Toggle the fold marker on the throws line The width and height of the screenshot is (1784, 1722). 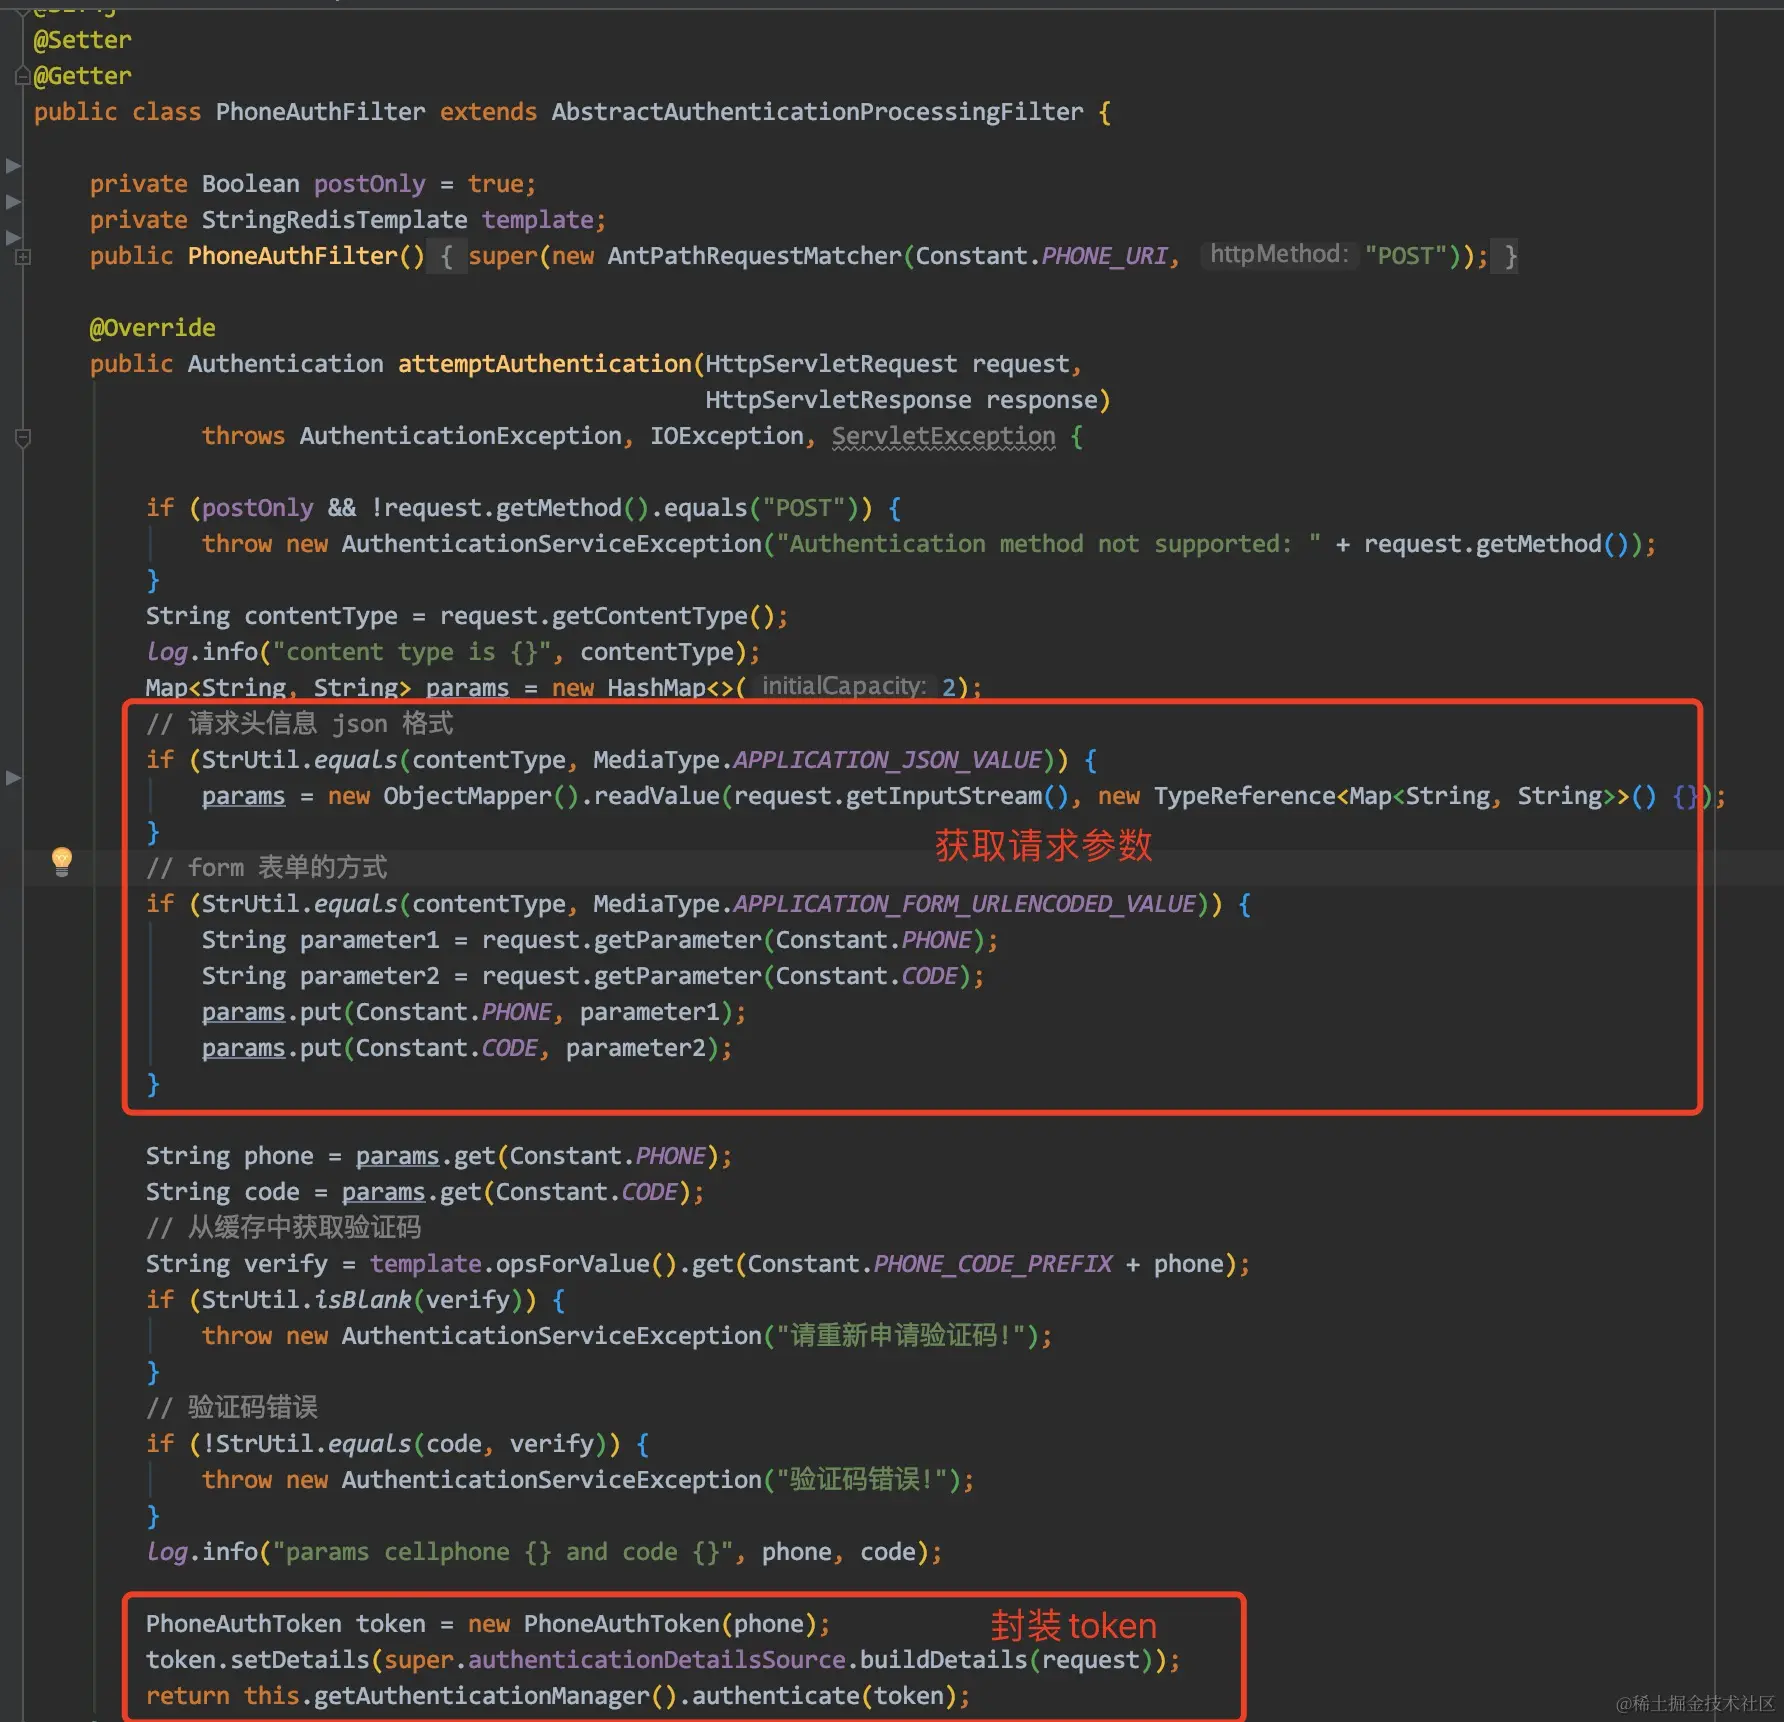click(23, 437)
